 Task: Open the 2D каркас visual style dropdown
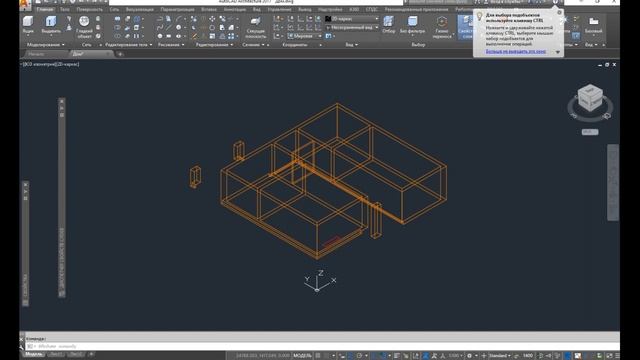tap(353, 19)
